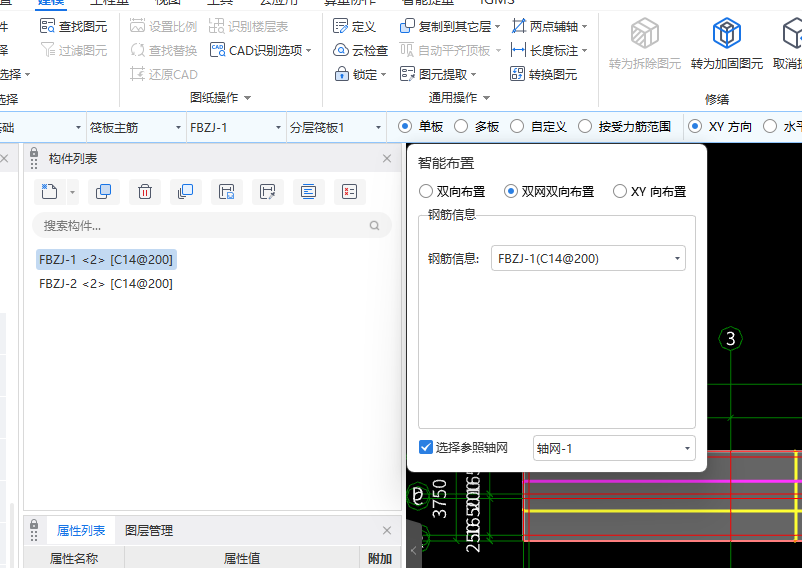
Task: Click the component archive save icon
Action: click(227, 192)
